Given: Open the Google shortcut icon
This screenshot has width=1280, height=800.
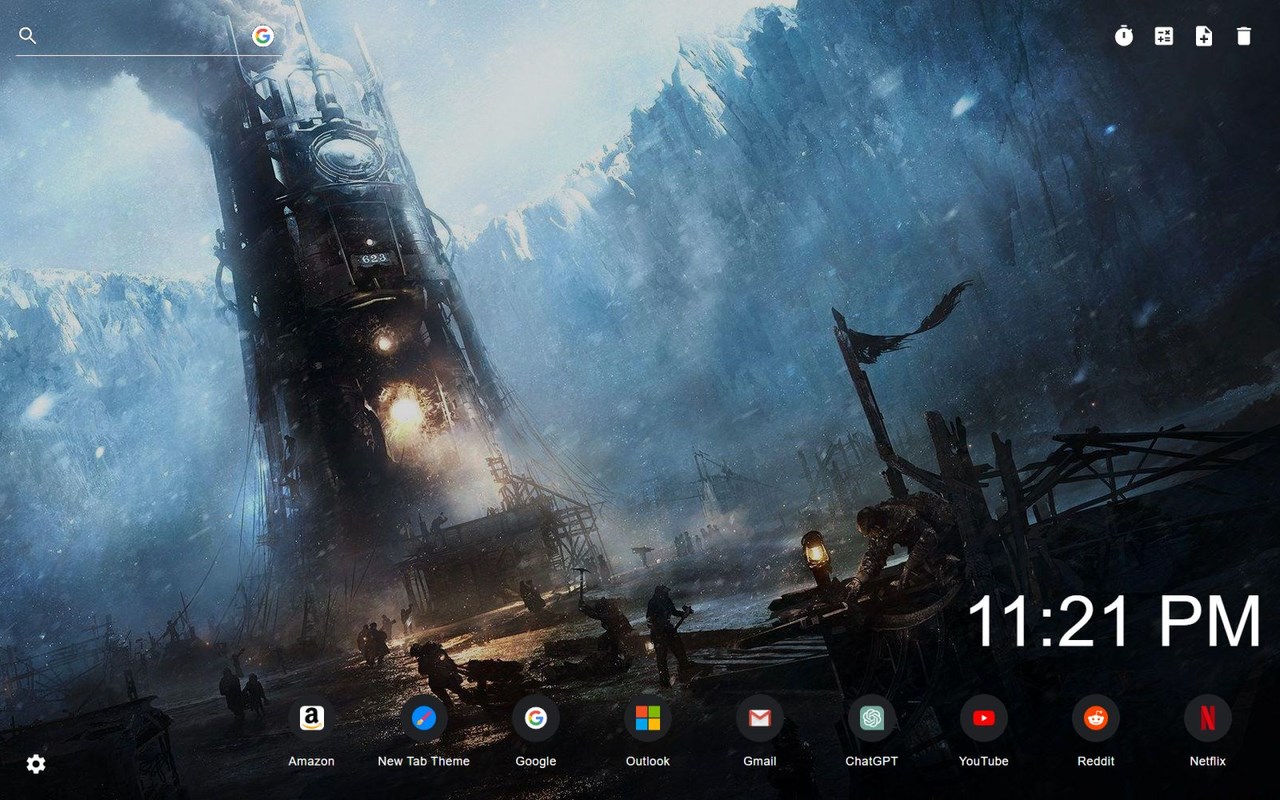Looking at the screenshot, I should 536,718.
